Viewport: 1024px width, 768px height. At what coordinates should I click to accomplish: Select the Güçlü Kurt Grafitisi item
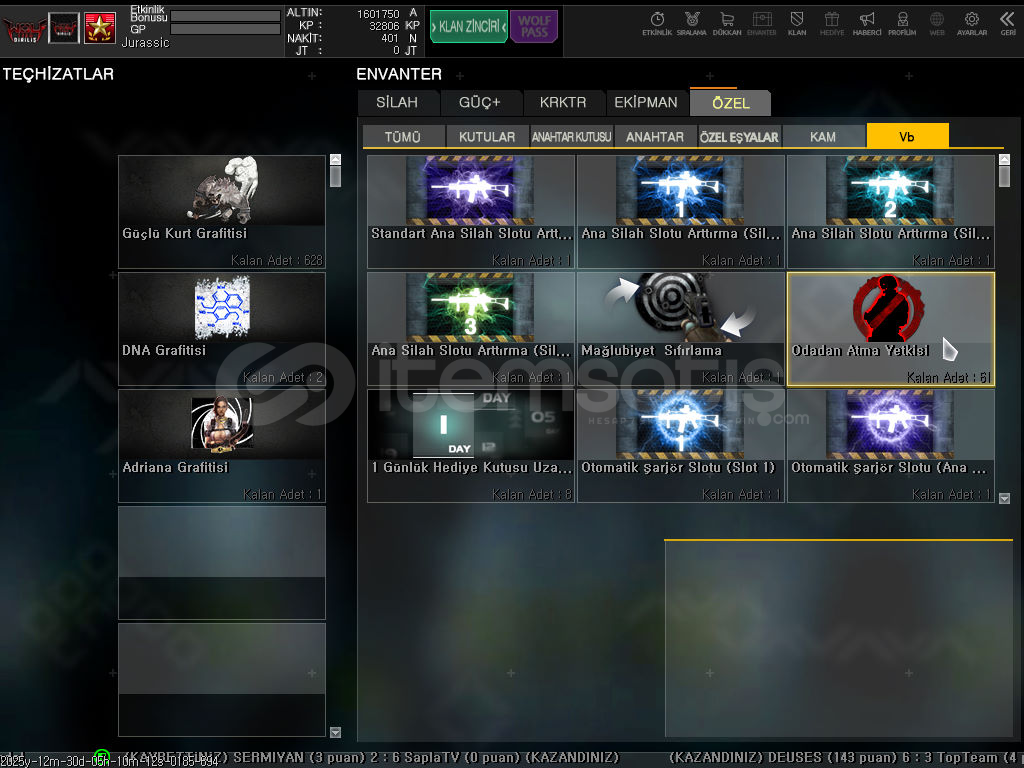click(221, 212)
